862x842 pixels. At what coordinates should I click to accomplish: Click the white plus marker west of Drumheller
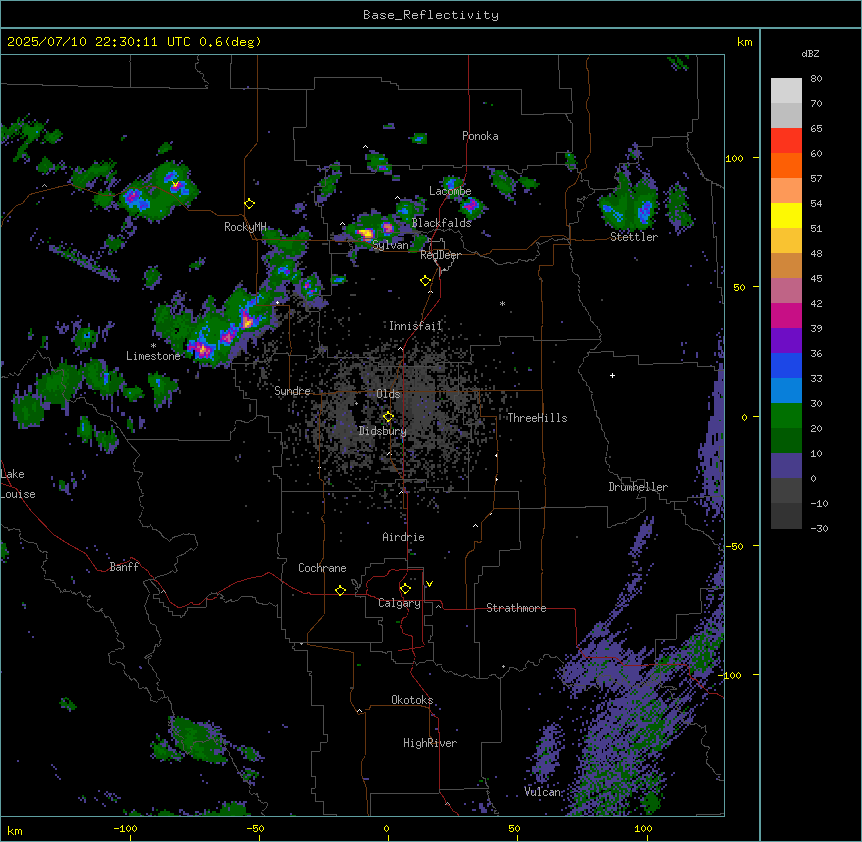pyautogui.click(x=612, y=375)
